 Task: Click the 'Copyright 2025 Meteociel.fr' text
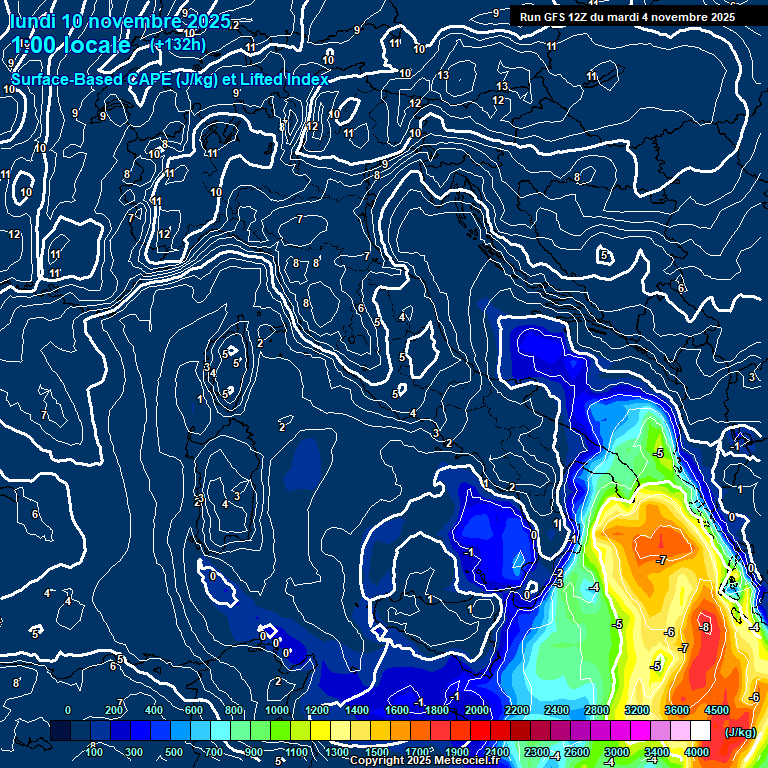tap(425, 760)
